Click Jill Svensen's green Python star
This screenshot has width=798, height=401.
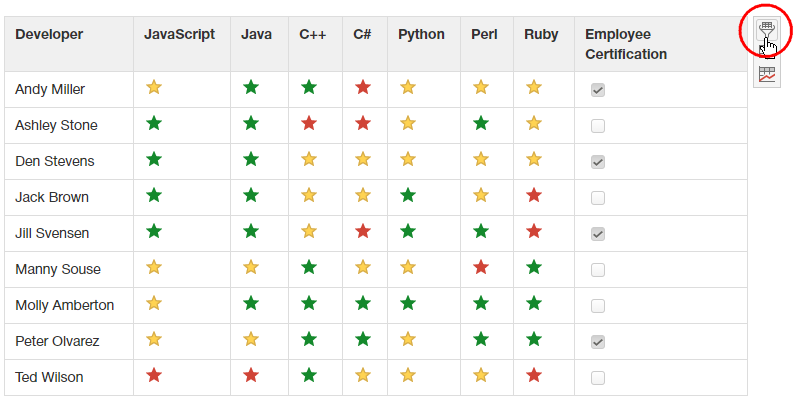408,232
